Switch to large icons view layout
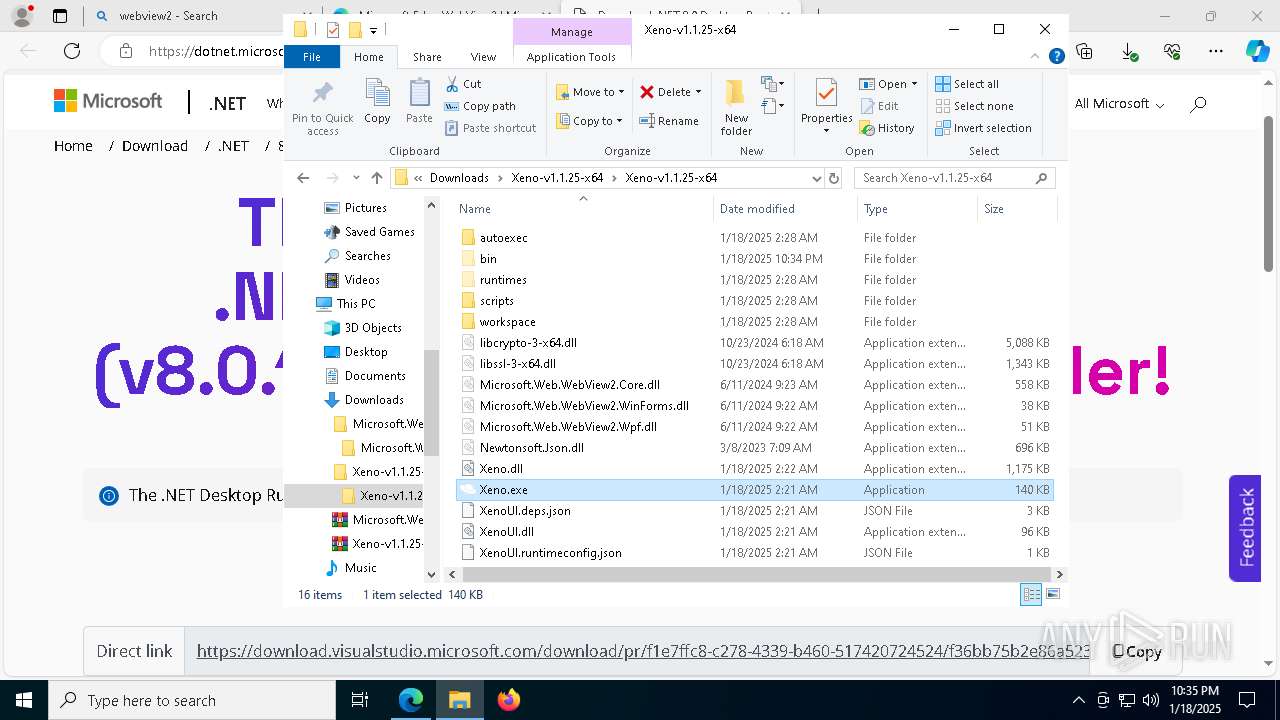The image size is (1280, 720). point(1052,595)
